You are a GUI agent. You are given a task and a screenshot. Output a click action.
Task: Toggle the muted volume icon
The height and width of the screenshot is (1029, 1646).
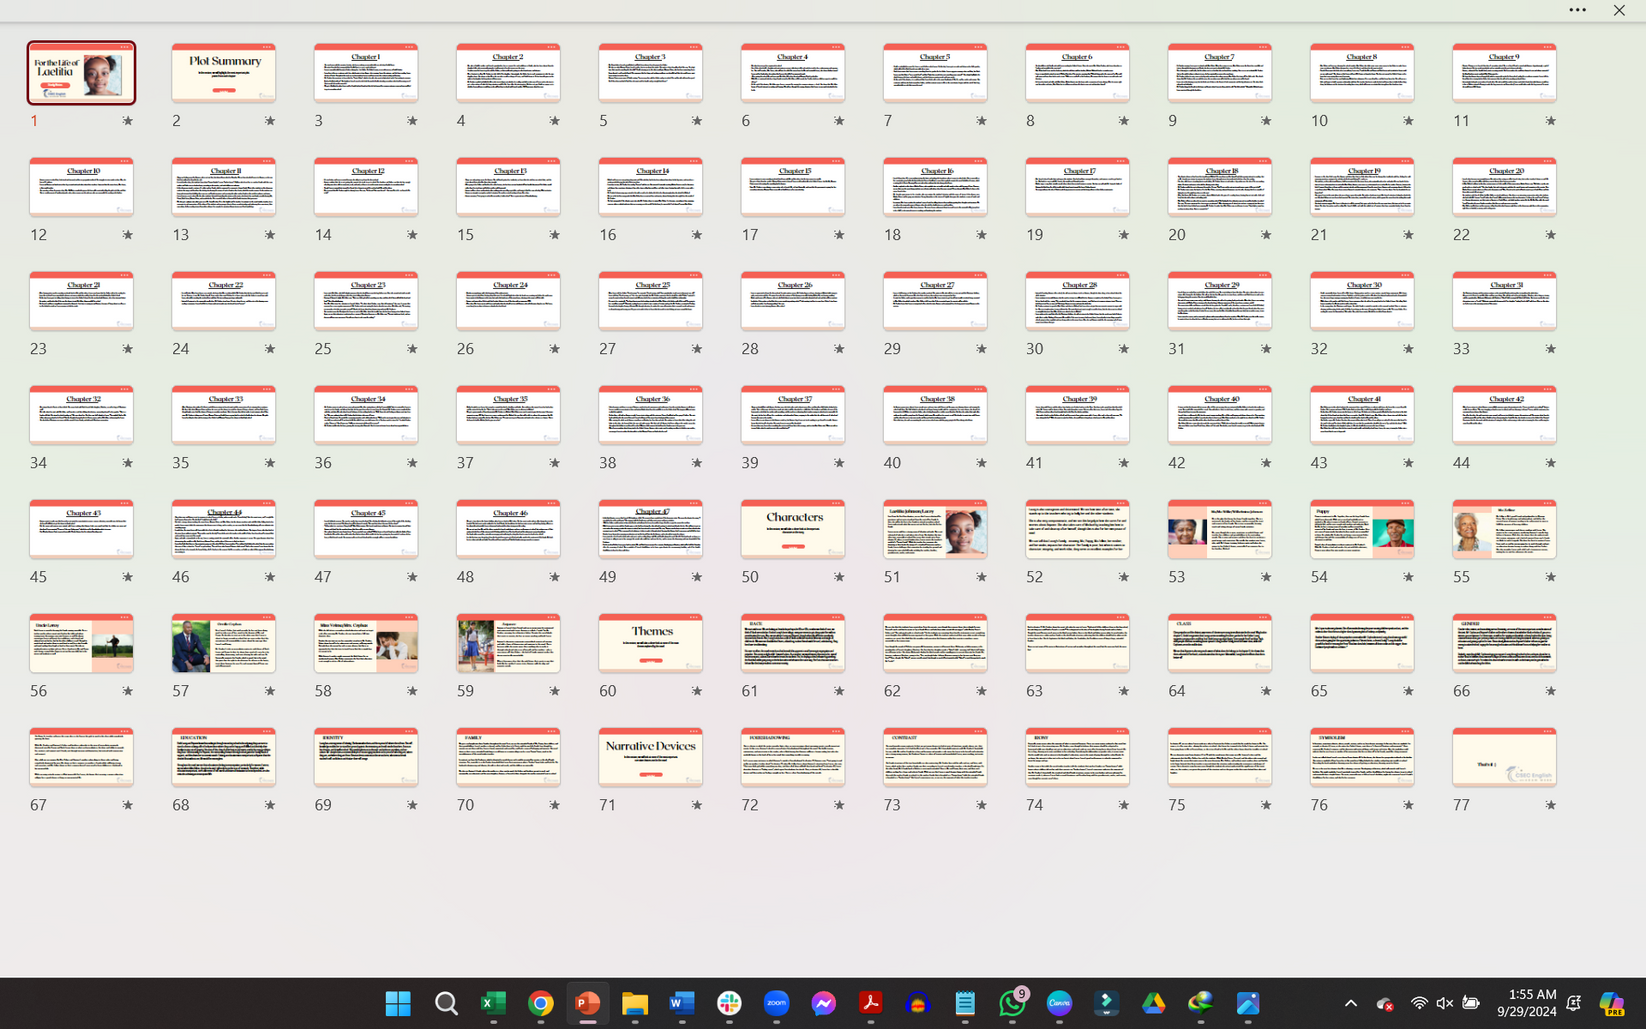pos(1444,1003)
